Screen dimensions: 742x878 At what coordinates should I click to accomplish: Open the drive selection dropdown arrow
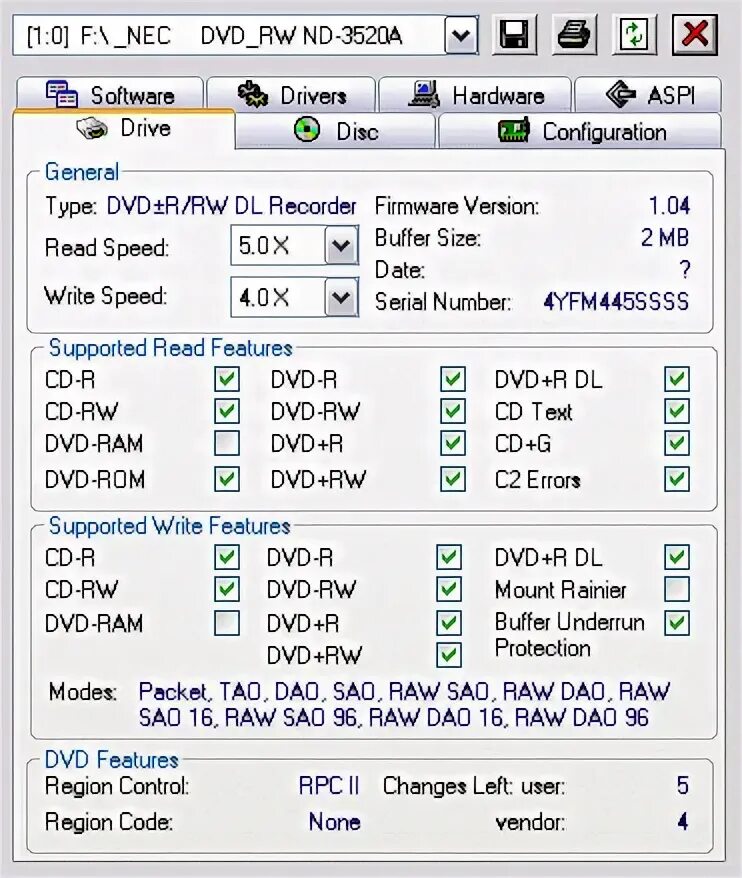461,36
